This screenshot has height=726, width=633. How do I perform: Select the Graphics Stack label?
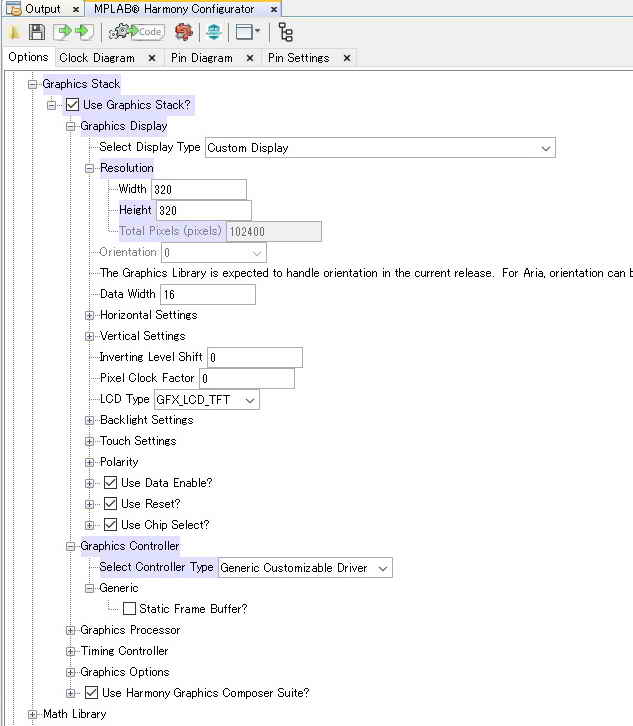(x=81, y=84)
